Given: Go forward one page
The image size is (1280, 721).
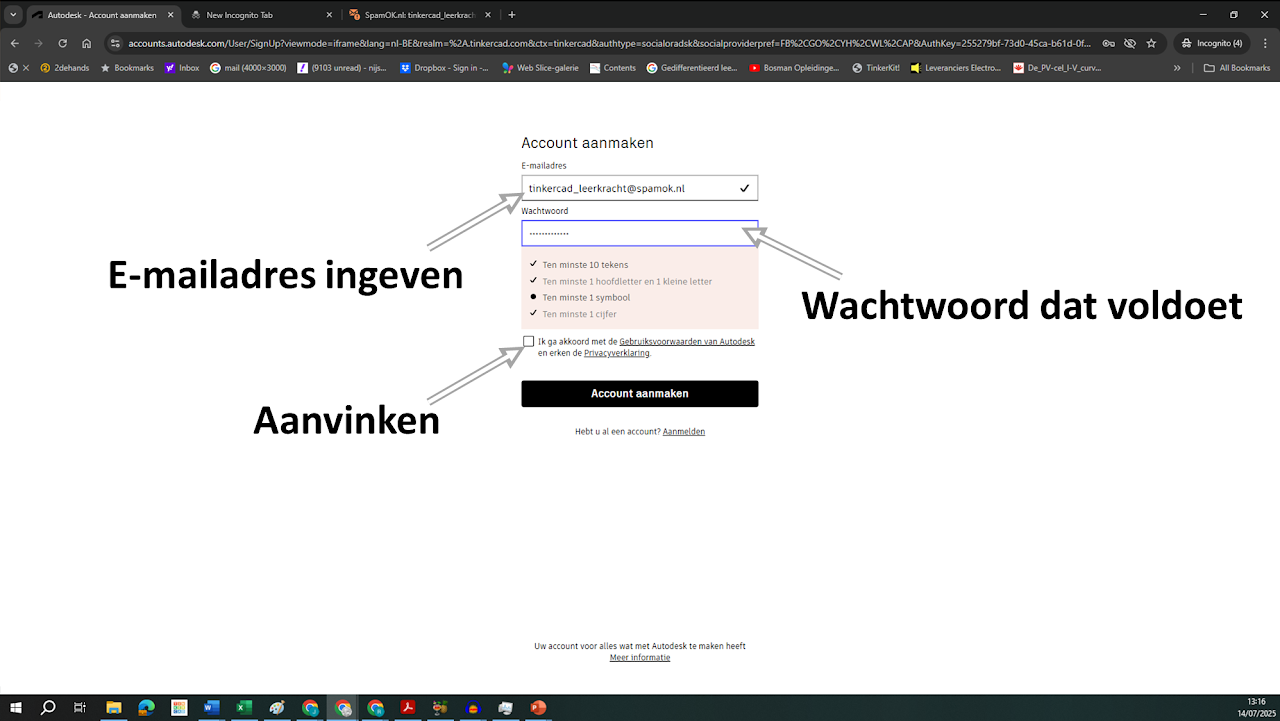Looking at the screenshot, I should tap(39, 43).
